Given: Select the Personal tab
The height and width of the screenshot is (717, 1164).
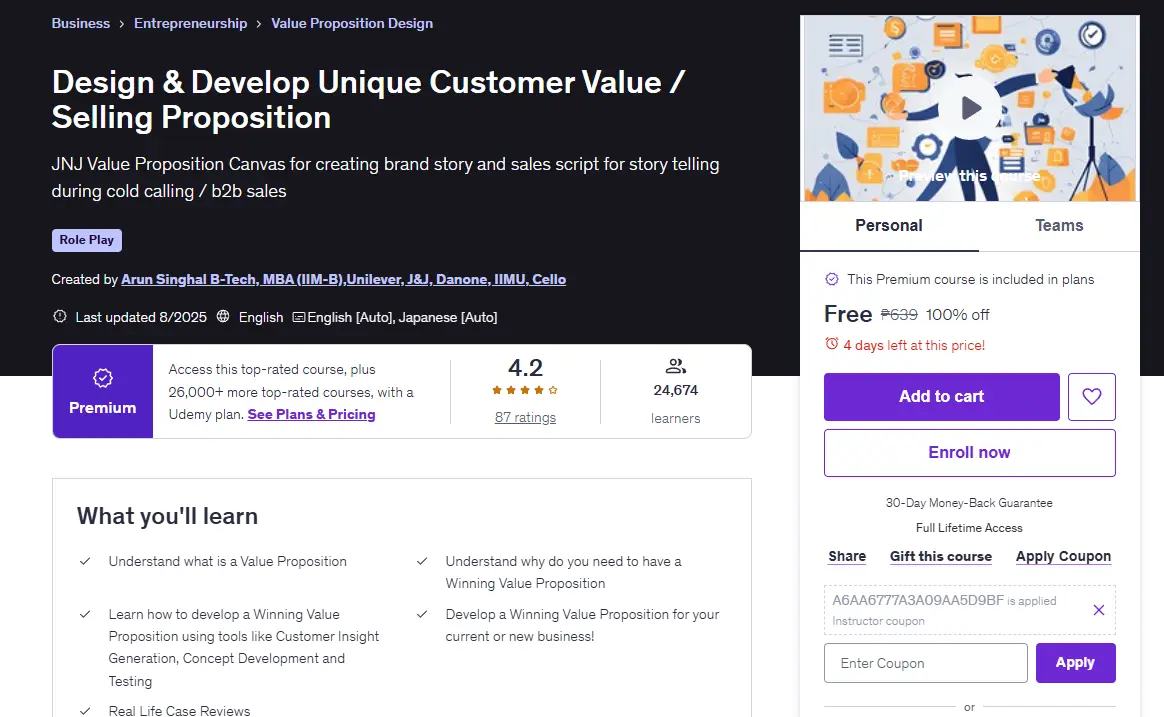Looking at the screenshot, I should point(889,226).
